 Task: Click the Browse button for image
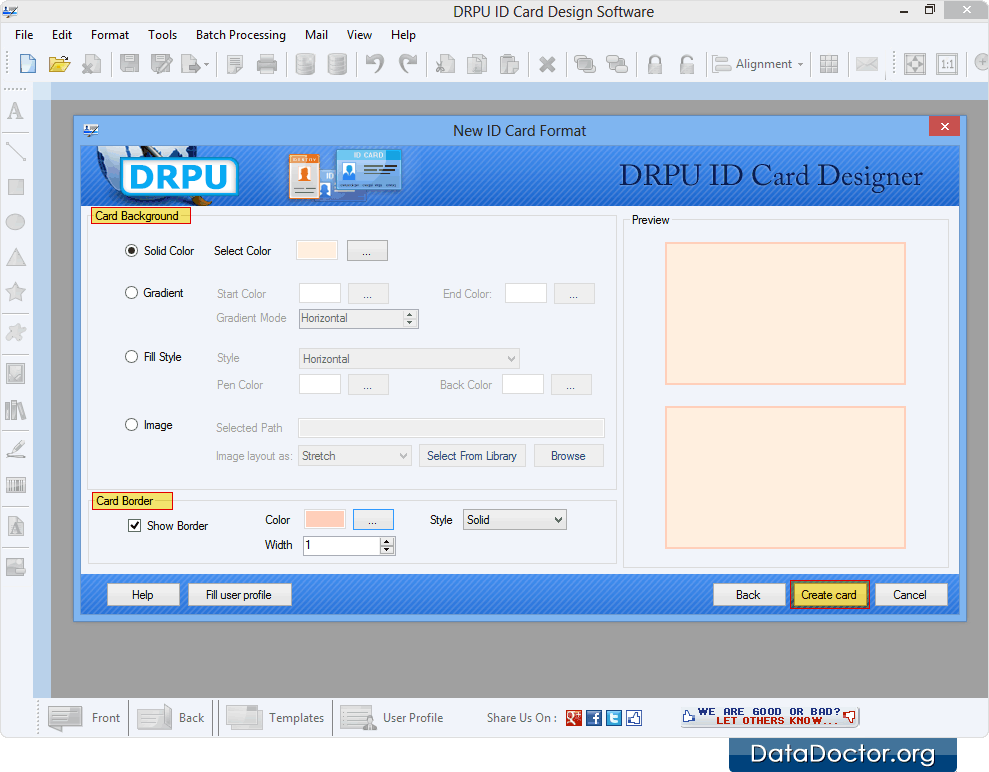[x=568, y=455]
